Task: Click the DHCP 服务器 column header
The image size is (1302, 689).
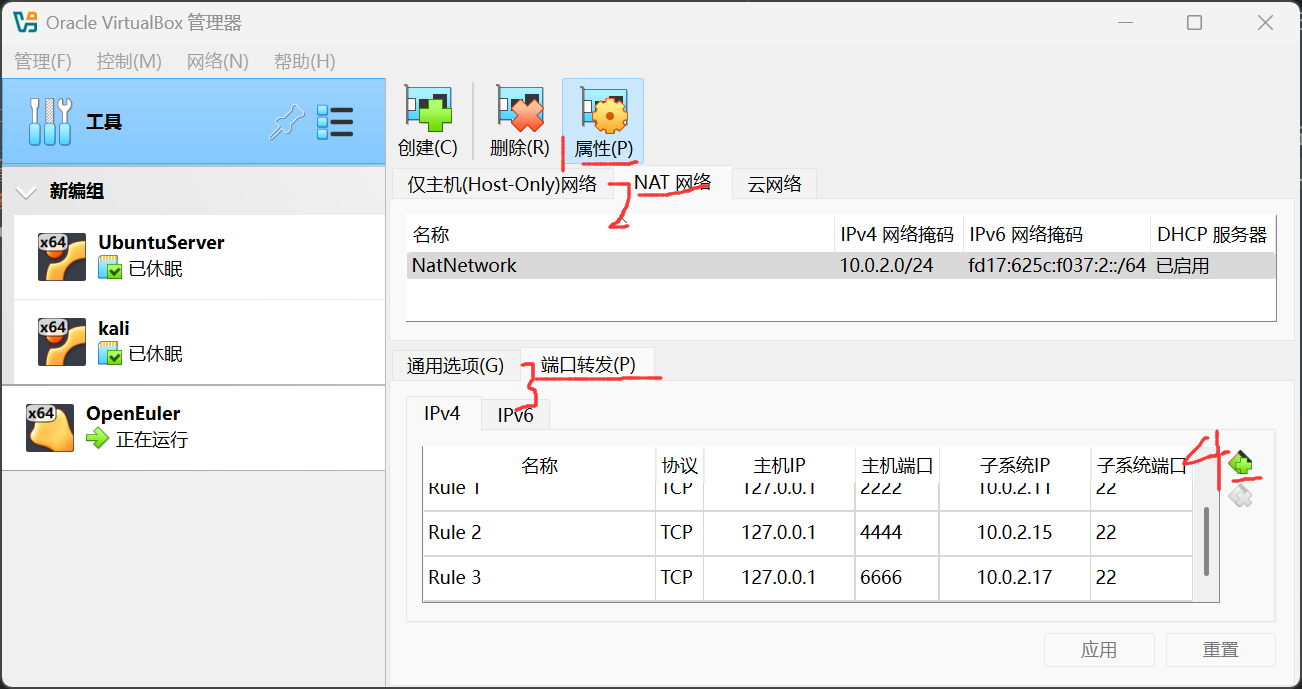Action: point(1213,235)
